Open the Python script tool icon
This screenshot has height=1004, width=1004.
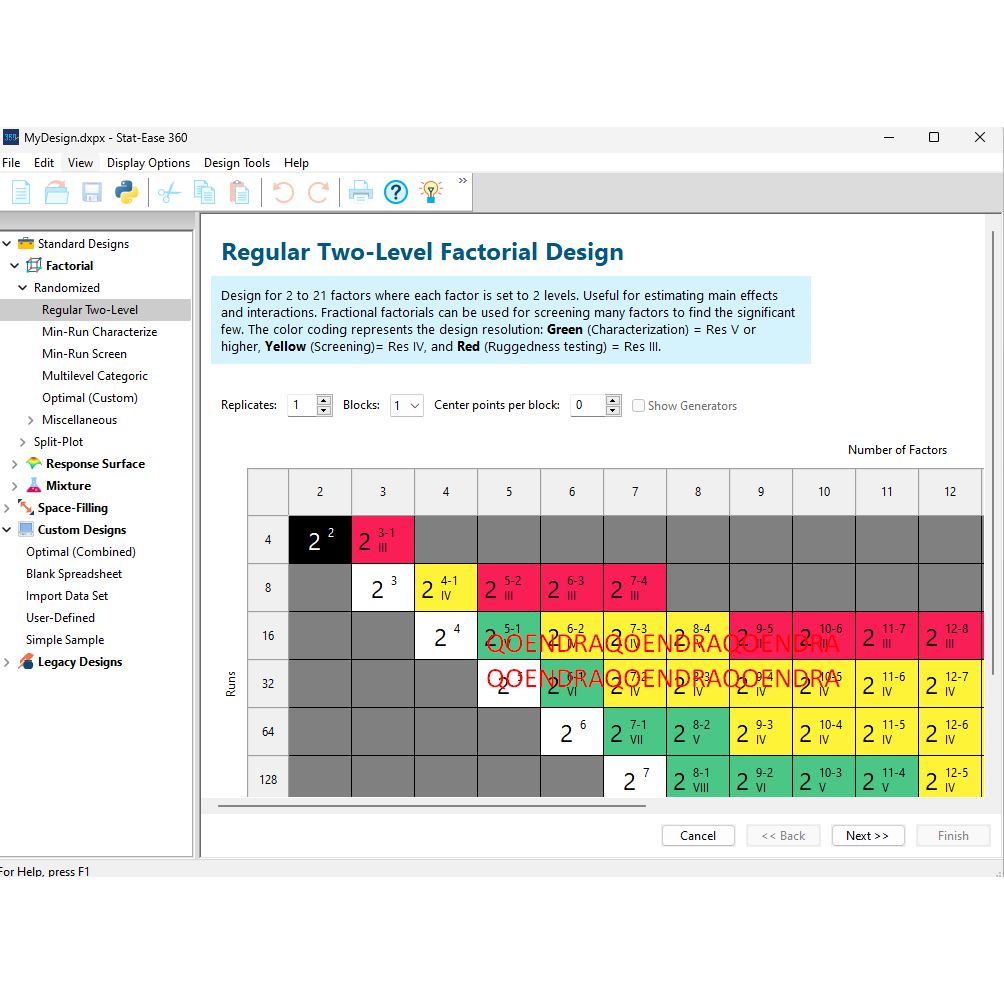point(126,191)
